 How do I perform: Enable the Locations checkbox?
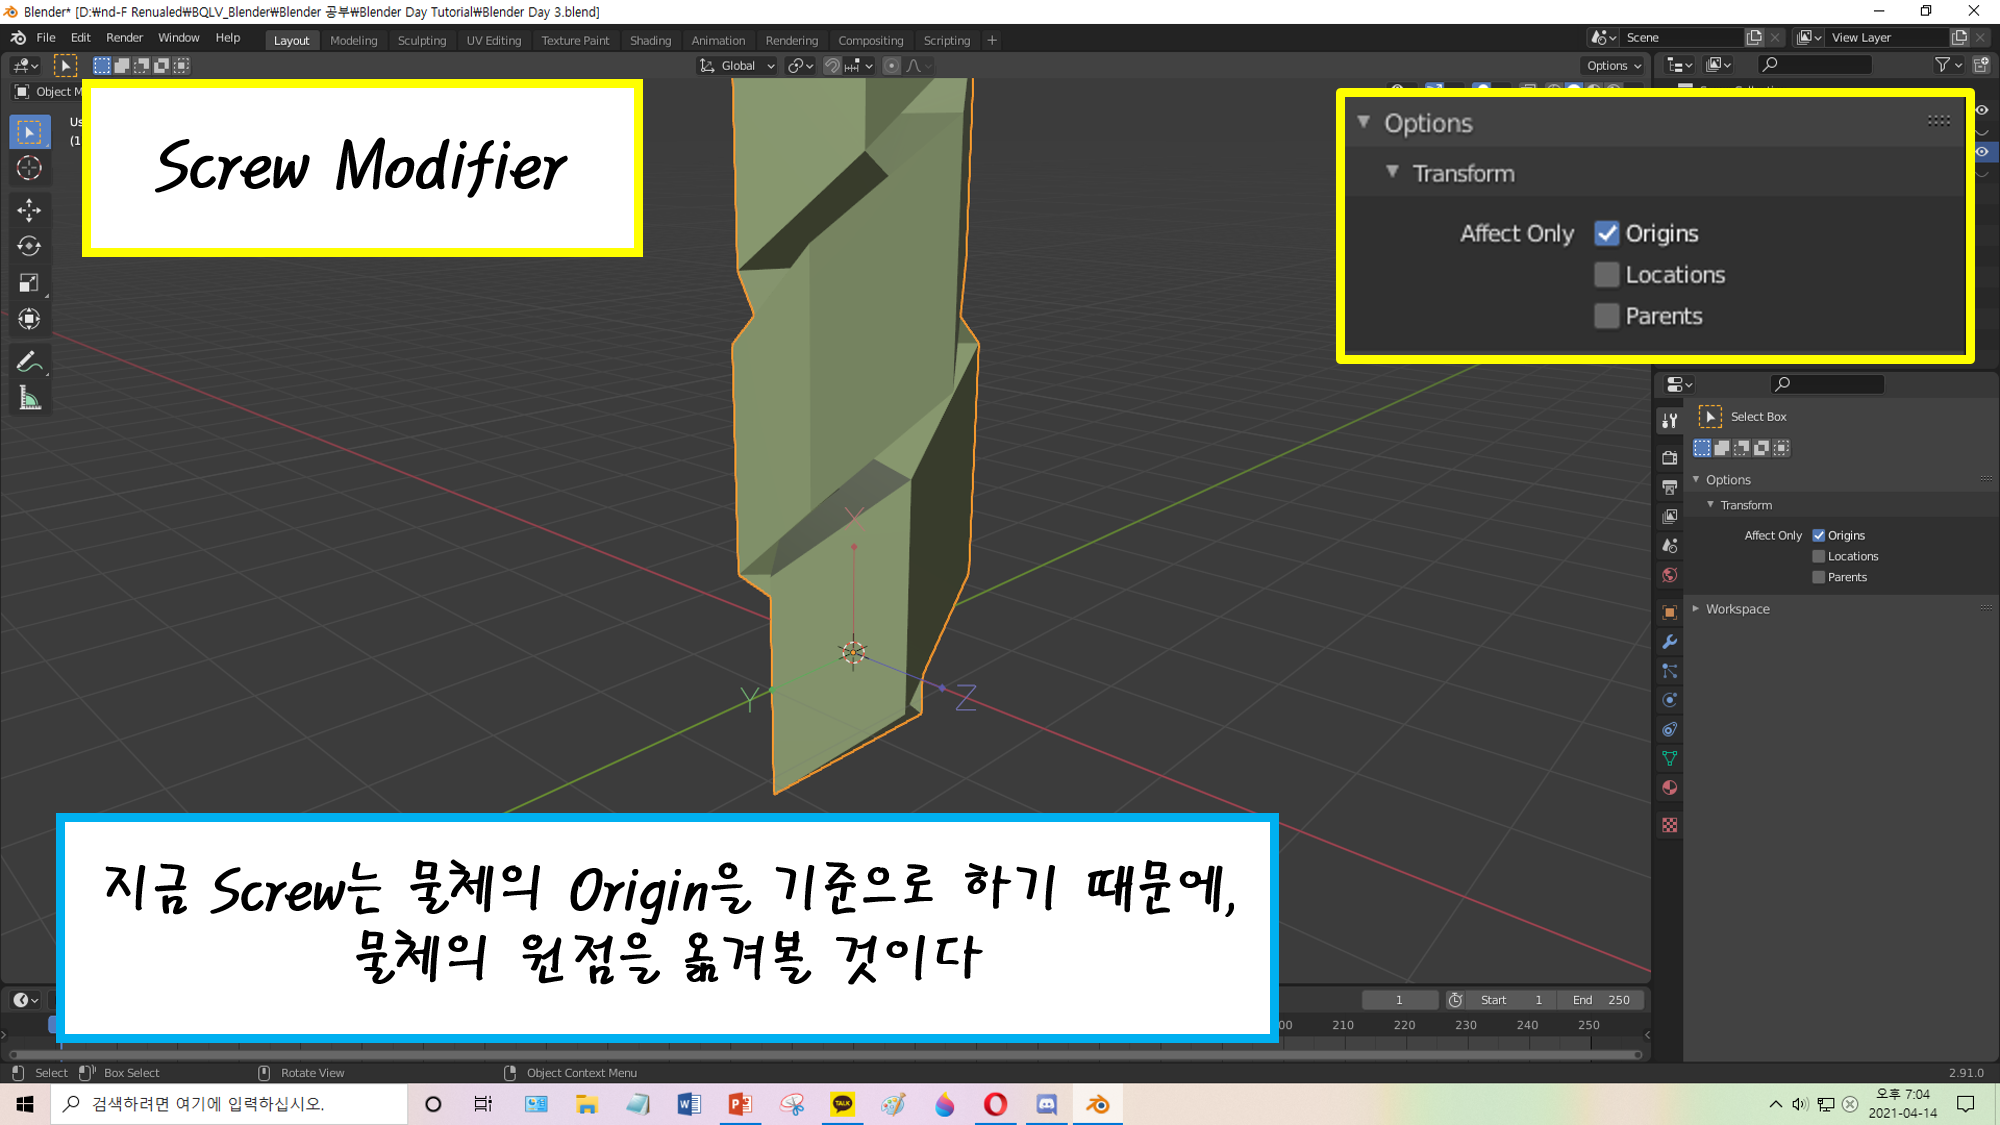pos(1819,556)
